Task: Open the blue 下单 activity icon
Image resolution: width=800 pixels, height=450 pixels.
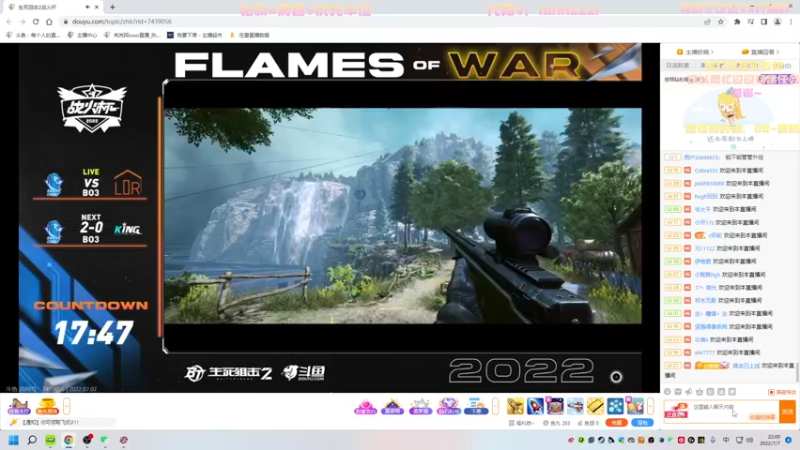Action: (x=476, y=406)
